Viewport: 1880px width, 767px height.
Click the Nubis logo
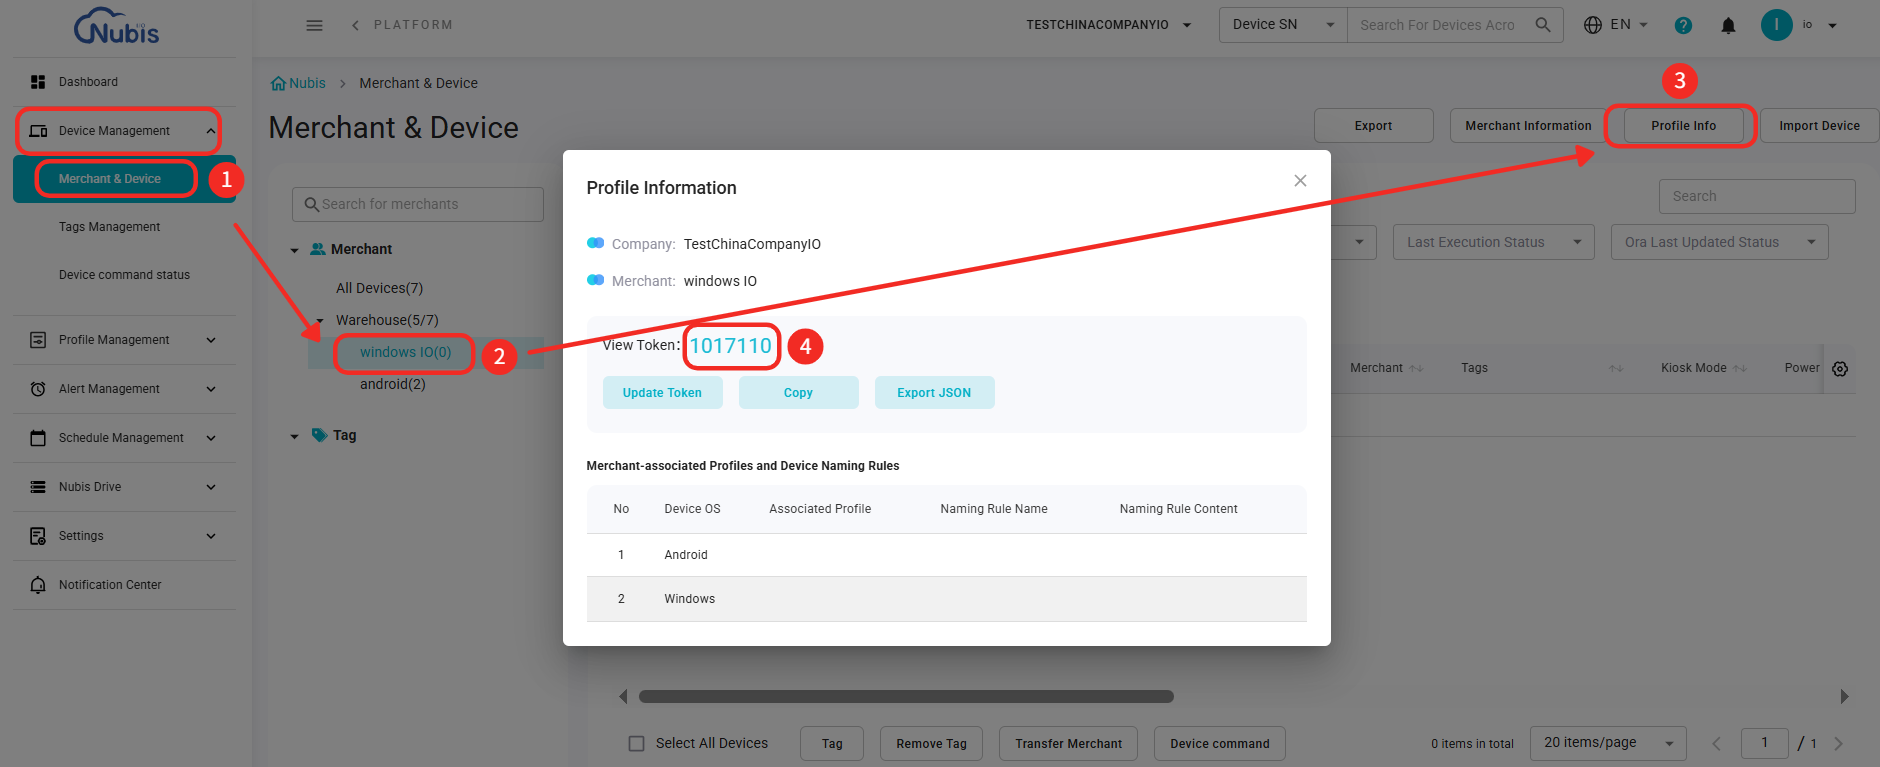point(116,26)
